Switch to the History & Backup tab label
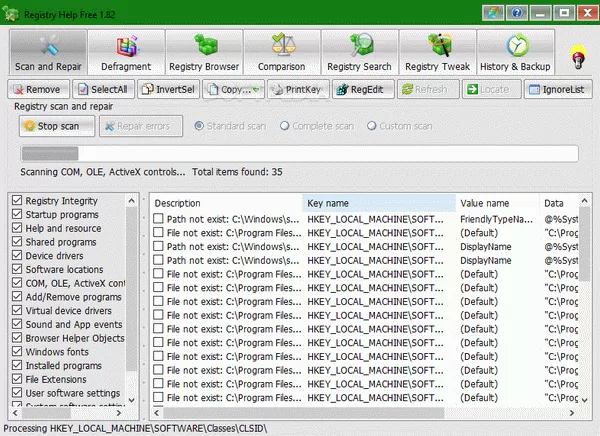Screen dimensions: 600x436 click(x=515, y=67)
